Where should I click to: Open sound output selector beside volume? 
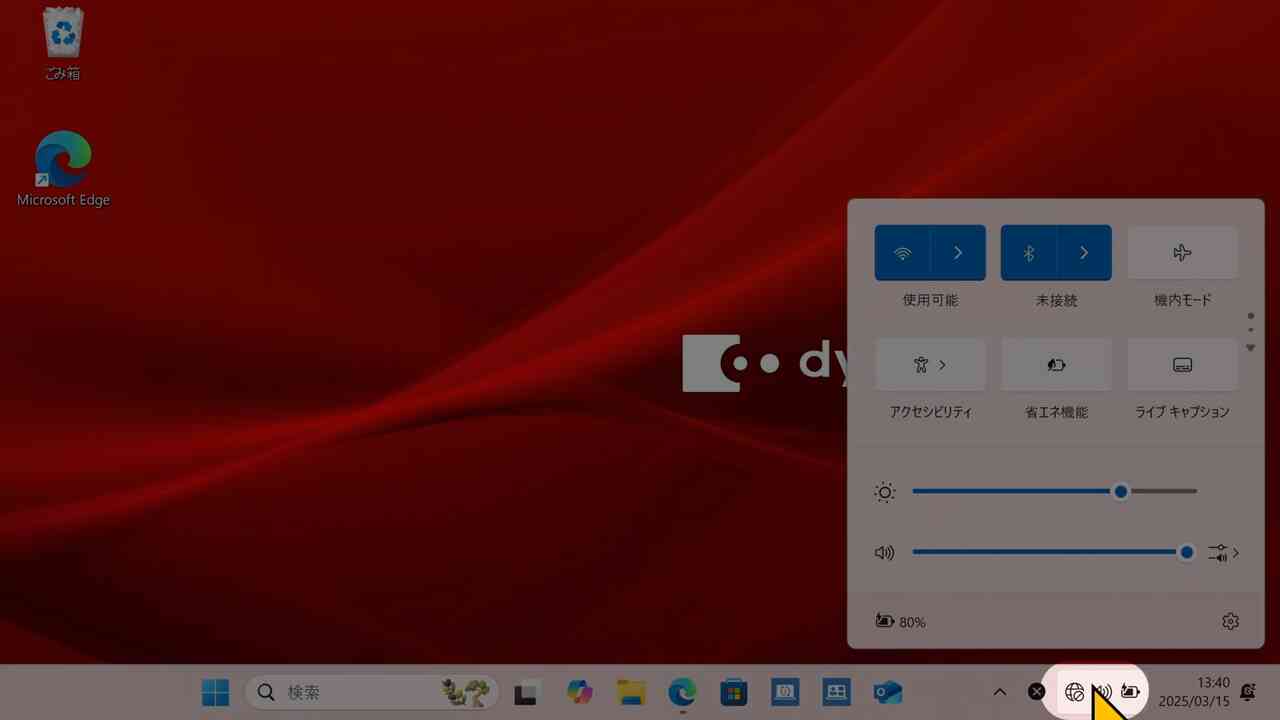[x=1223, y=553]
